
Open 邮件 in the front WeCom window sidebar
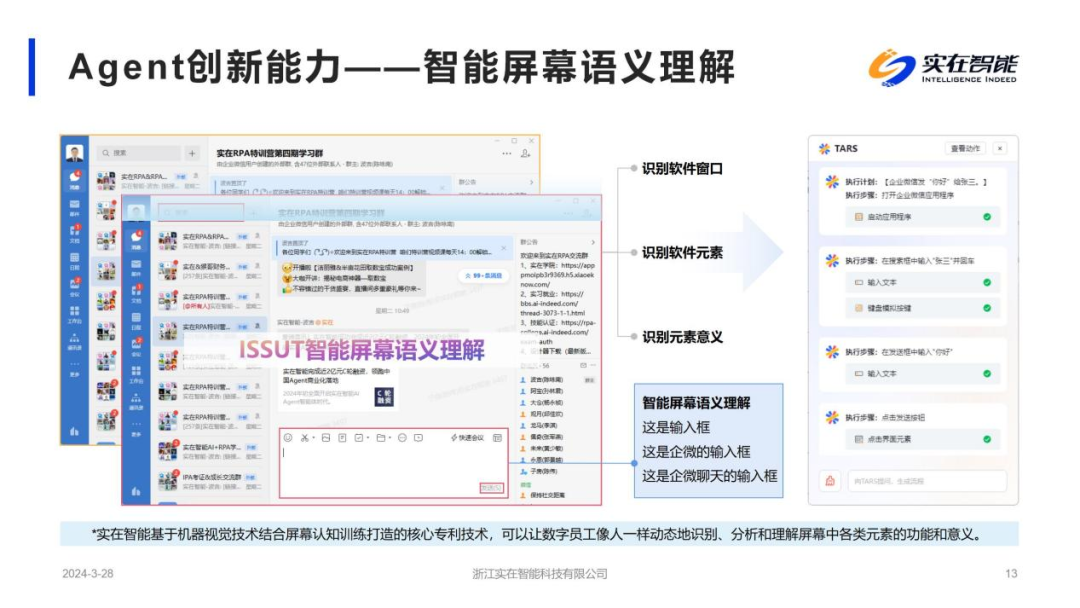pyautogui.click(x=136, y=269)
